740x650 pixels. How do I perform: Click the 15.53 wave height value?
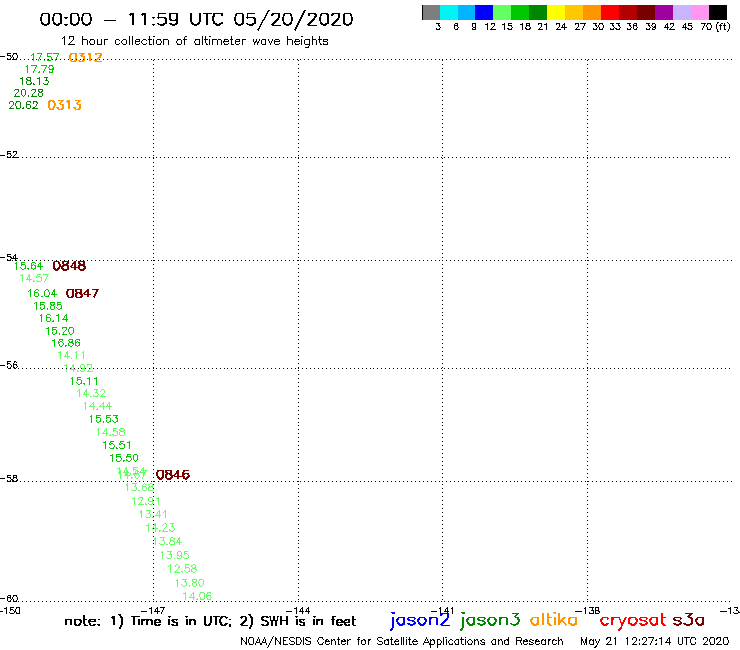click(x=104, y=419)
